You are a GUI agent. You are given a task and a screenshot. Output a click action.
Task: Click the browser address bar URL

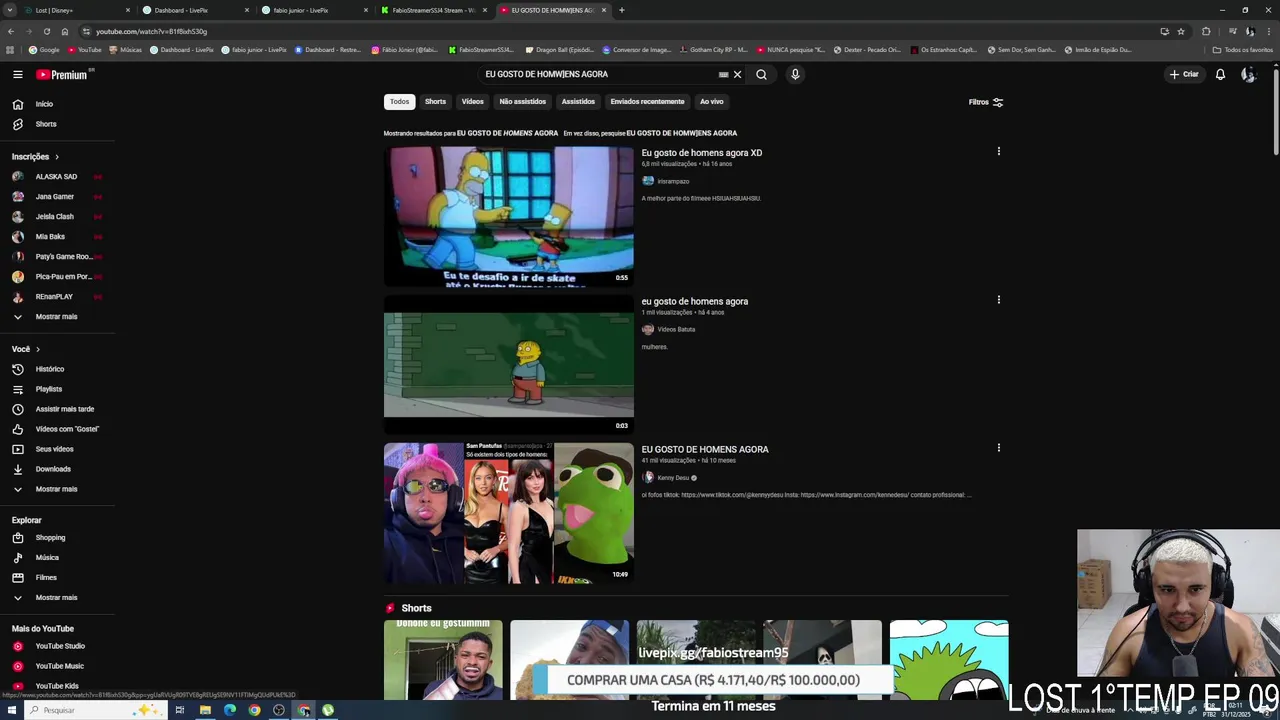click(151, 31)
